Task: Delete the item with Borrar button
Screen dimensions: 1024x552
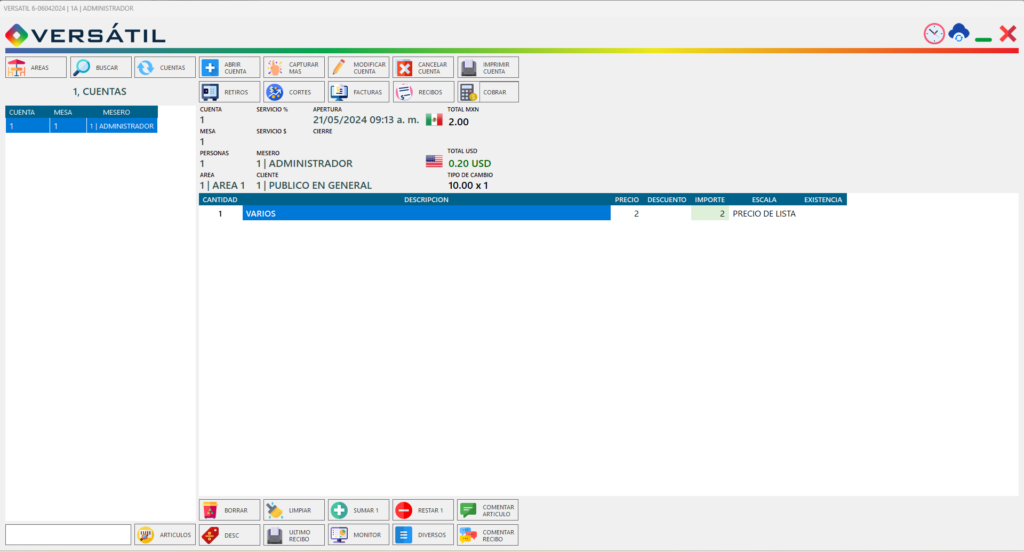Action: [229, 510]
